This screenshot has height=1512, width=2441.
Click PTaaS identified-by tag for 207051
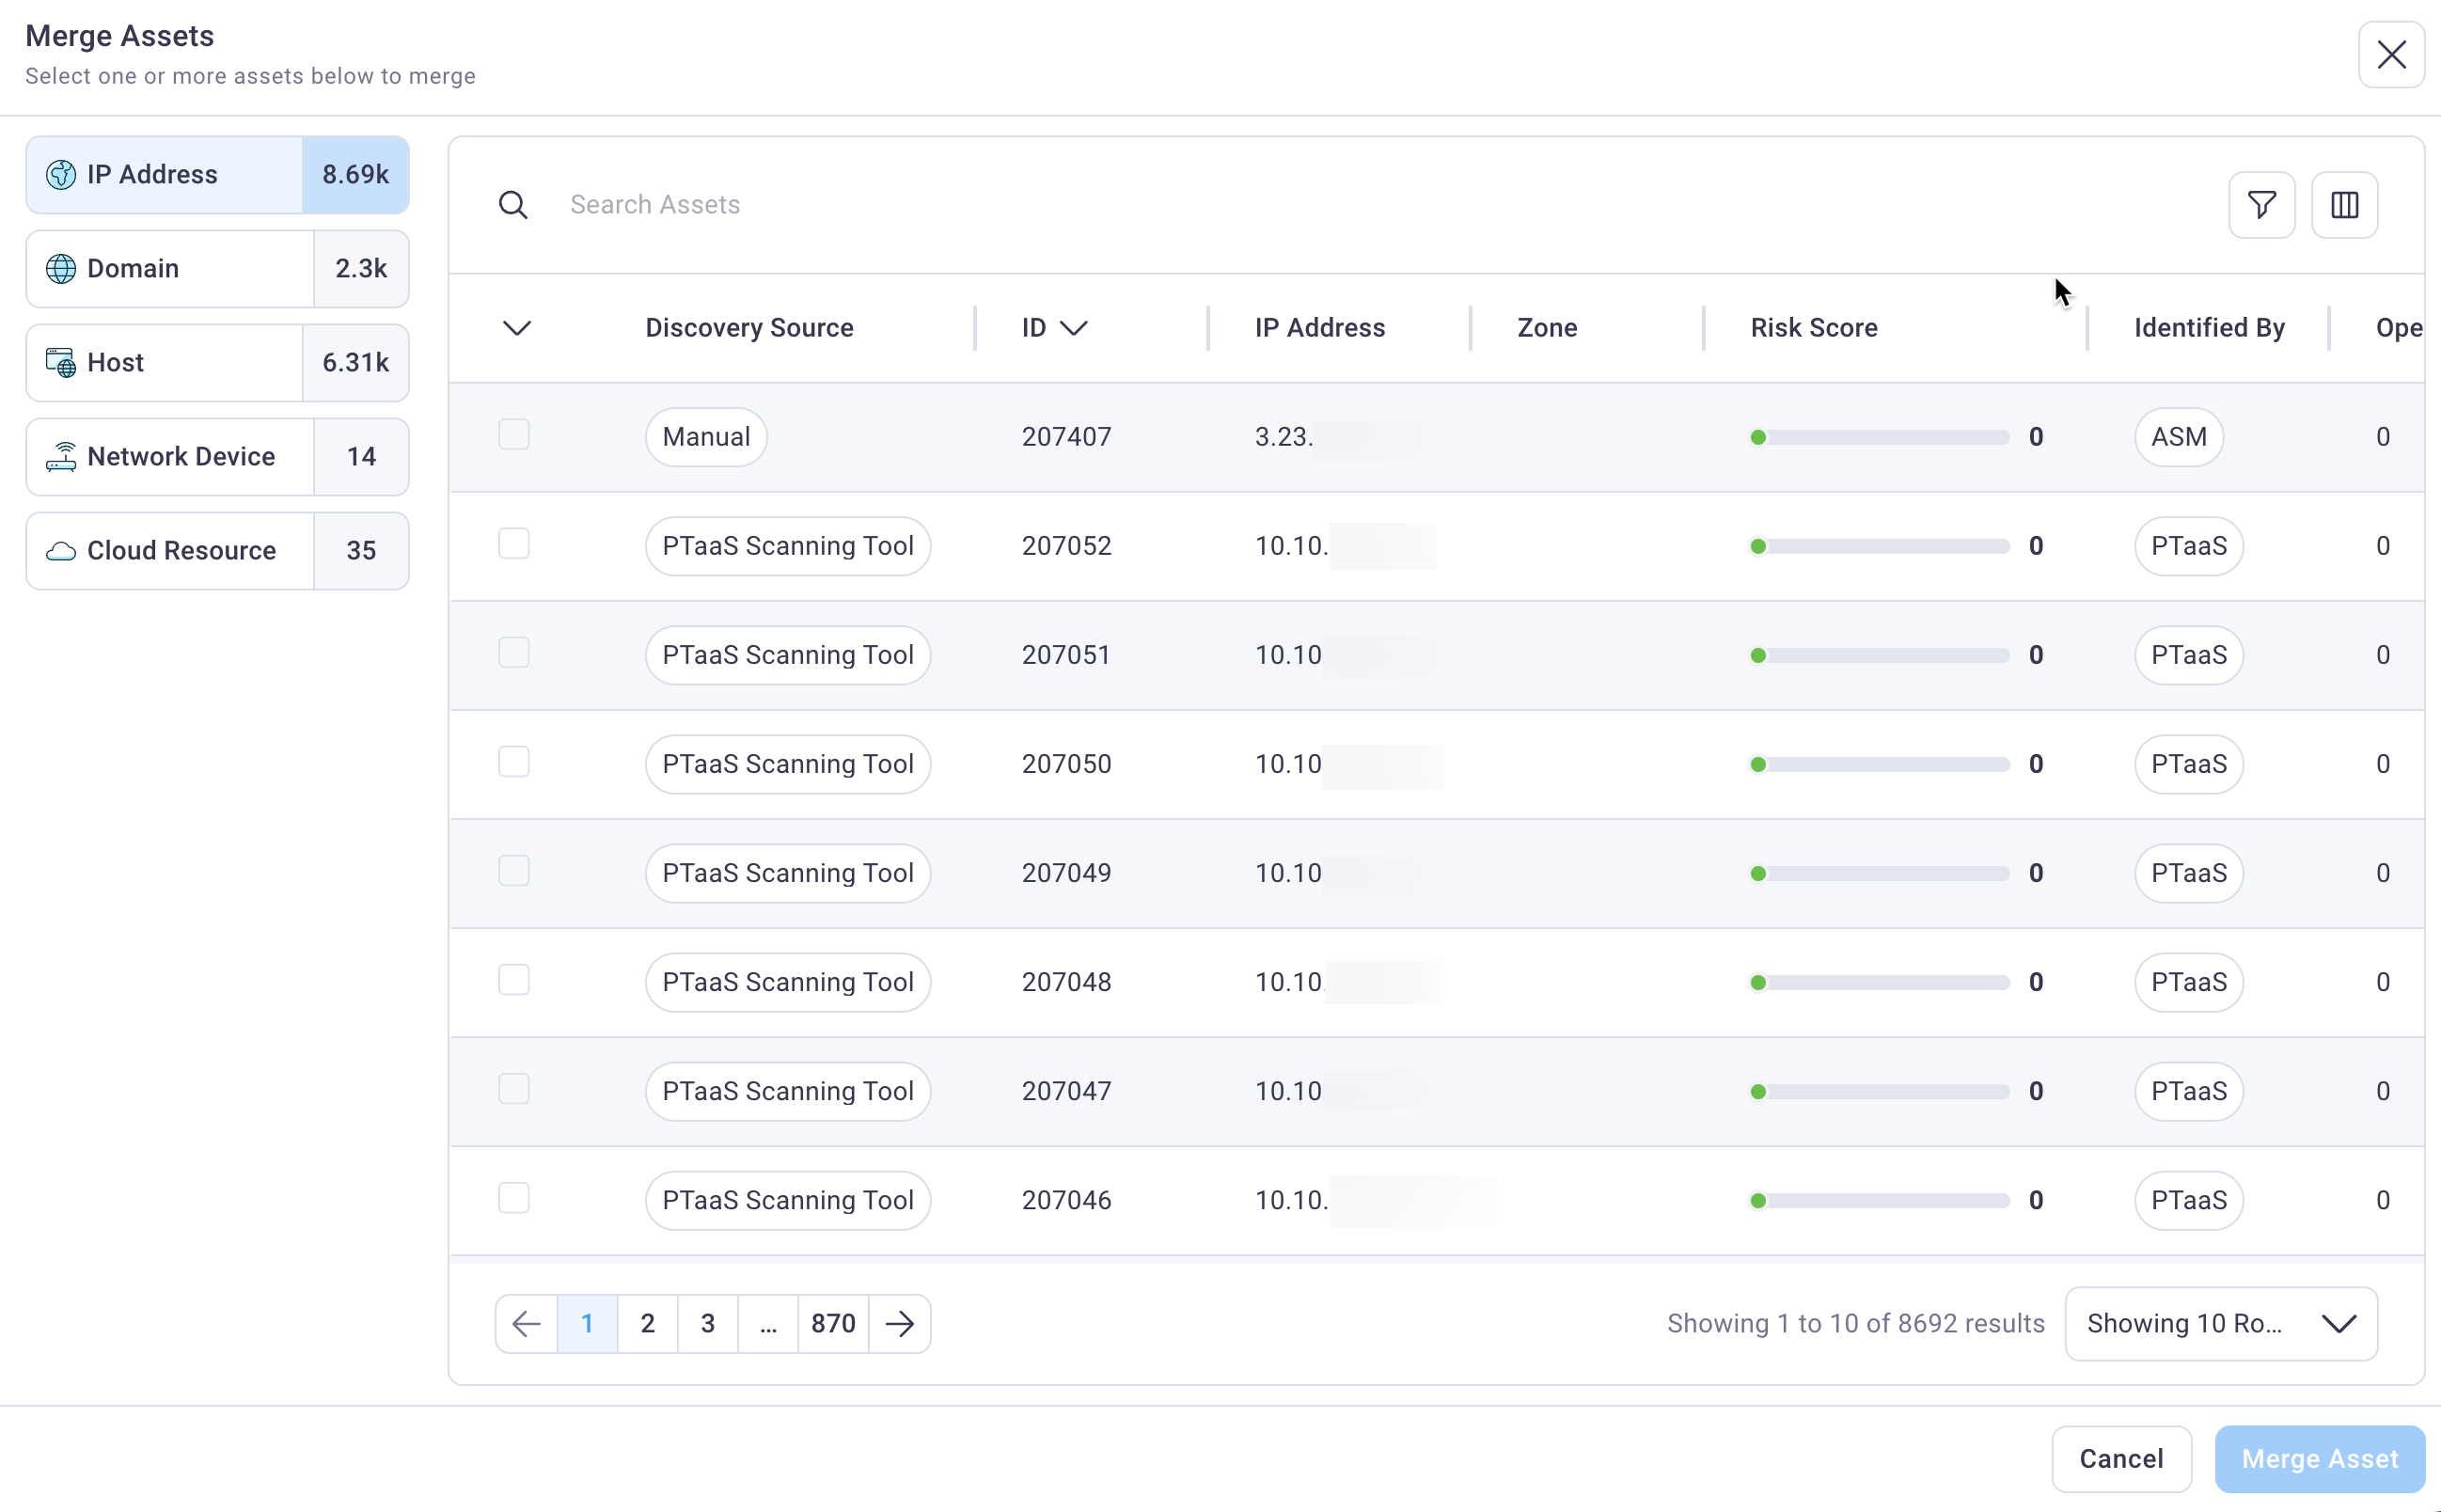pyautogui.click(x=2189, y=655)
